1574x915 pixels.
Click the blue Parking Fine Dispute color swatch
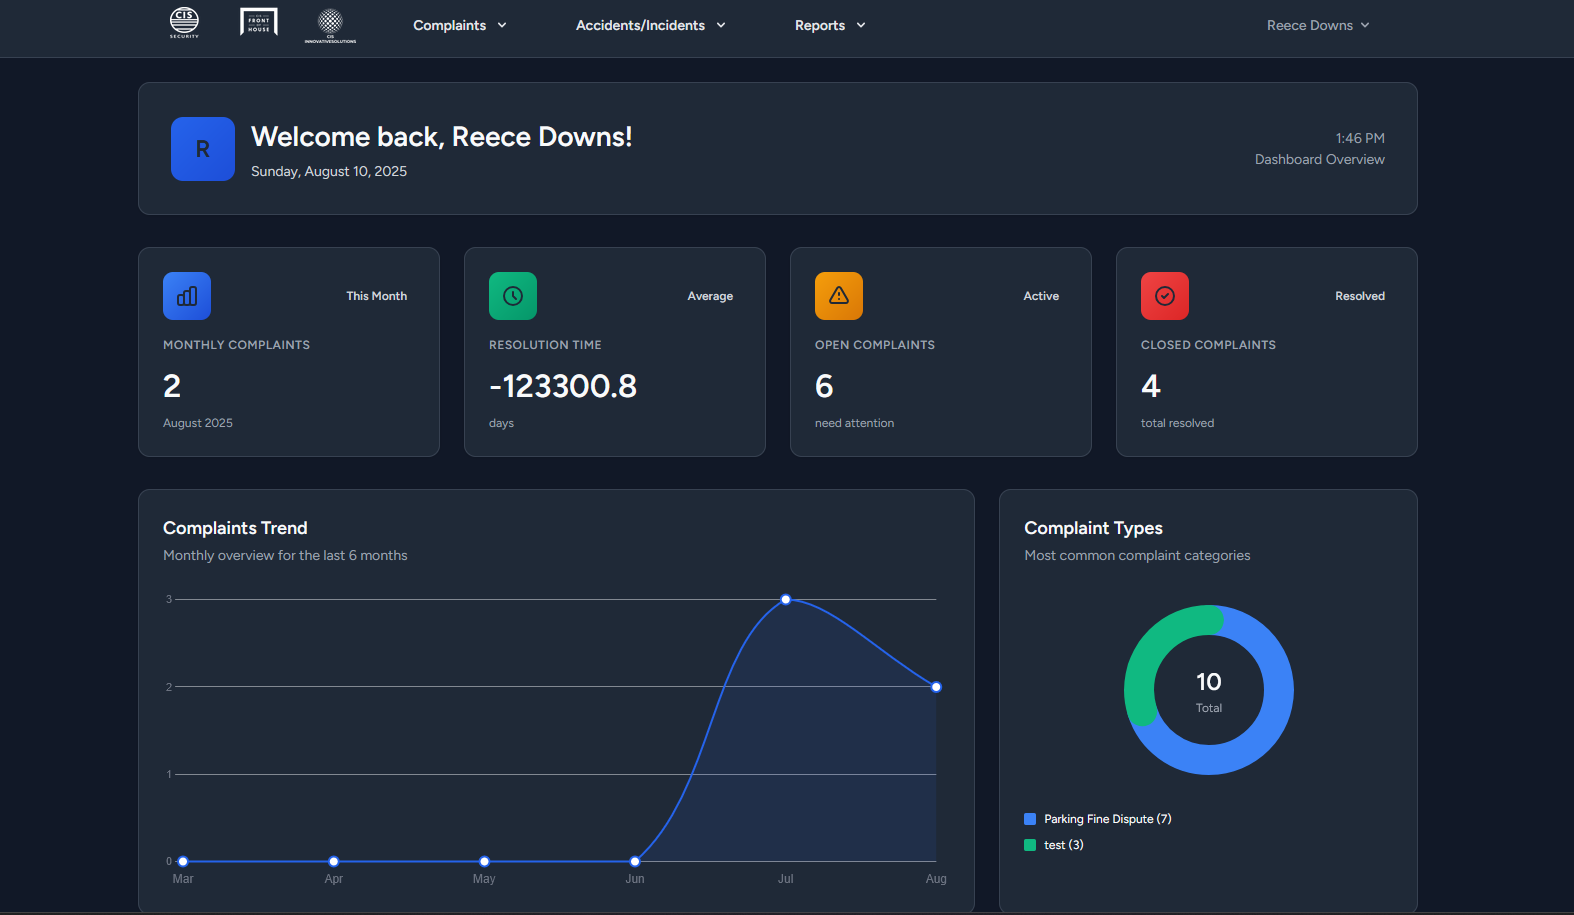(1030, 819)
